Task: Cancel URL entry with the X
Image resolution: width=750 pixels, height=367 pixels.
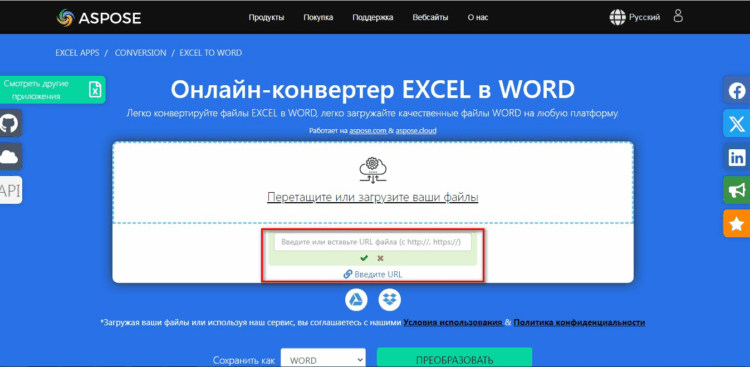Action: click(x=380, y=258)
